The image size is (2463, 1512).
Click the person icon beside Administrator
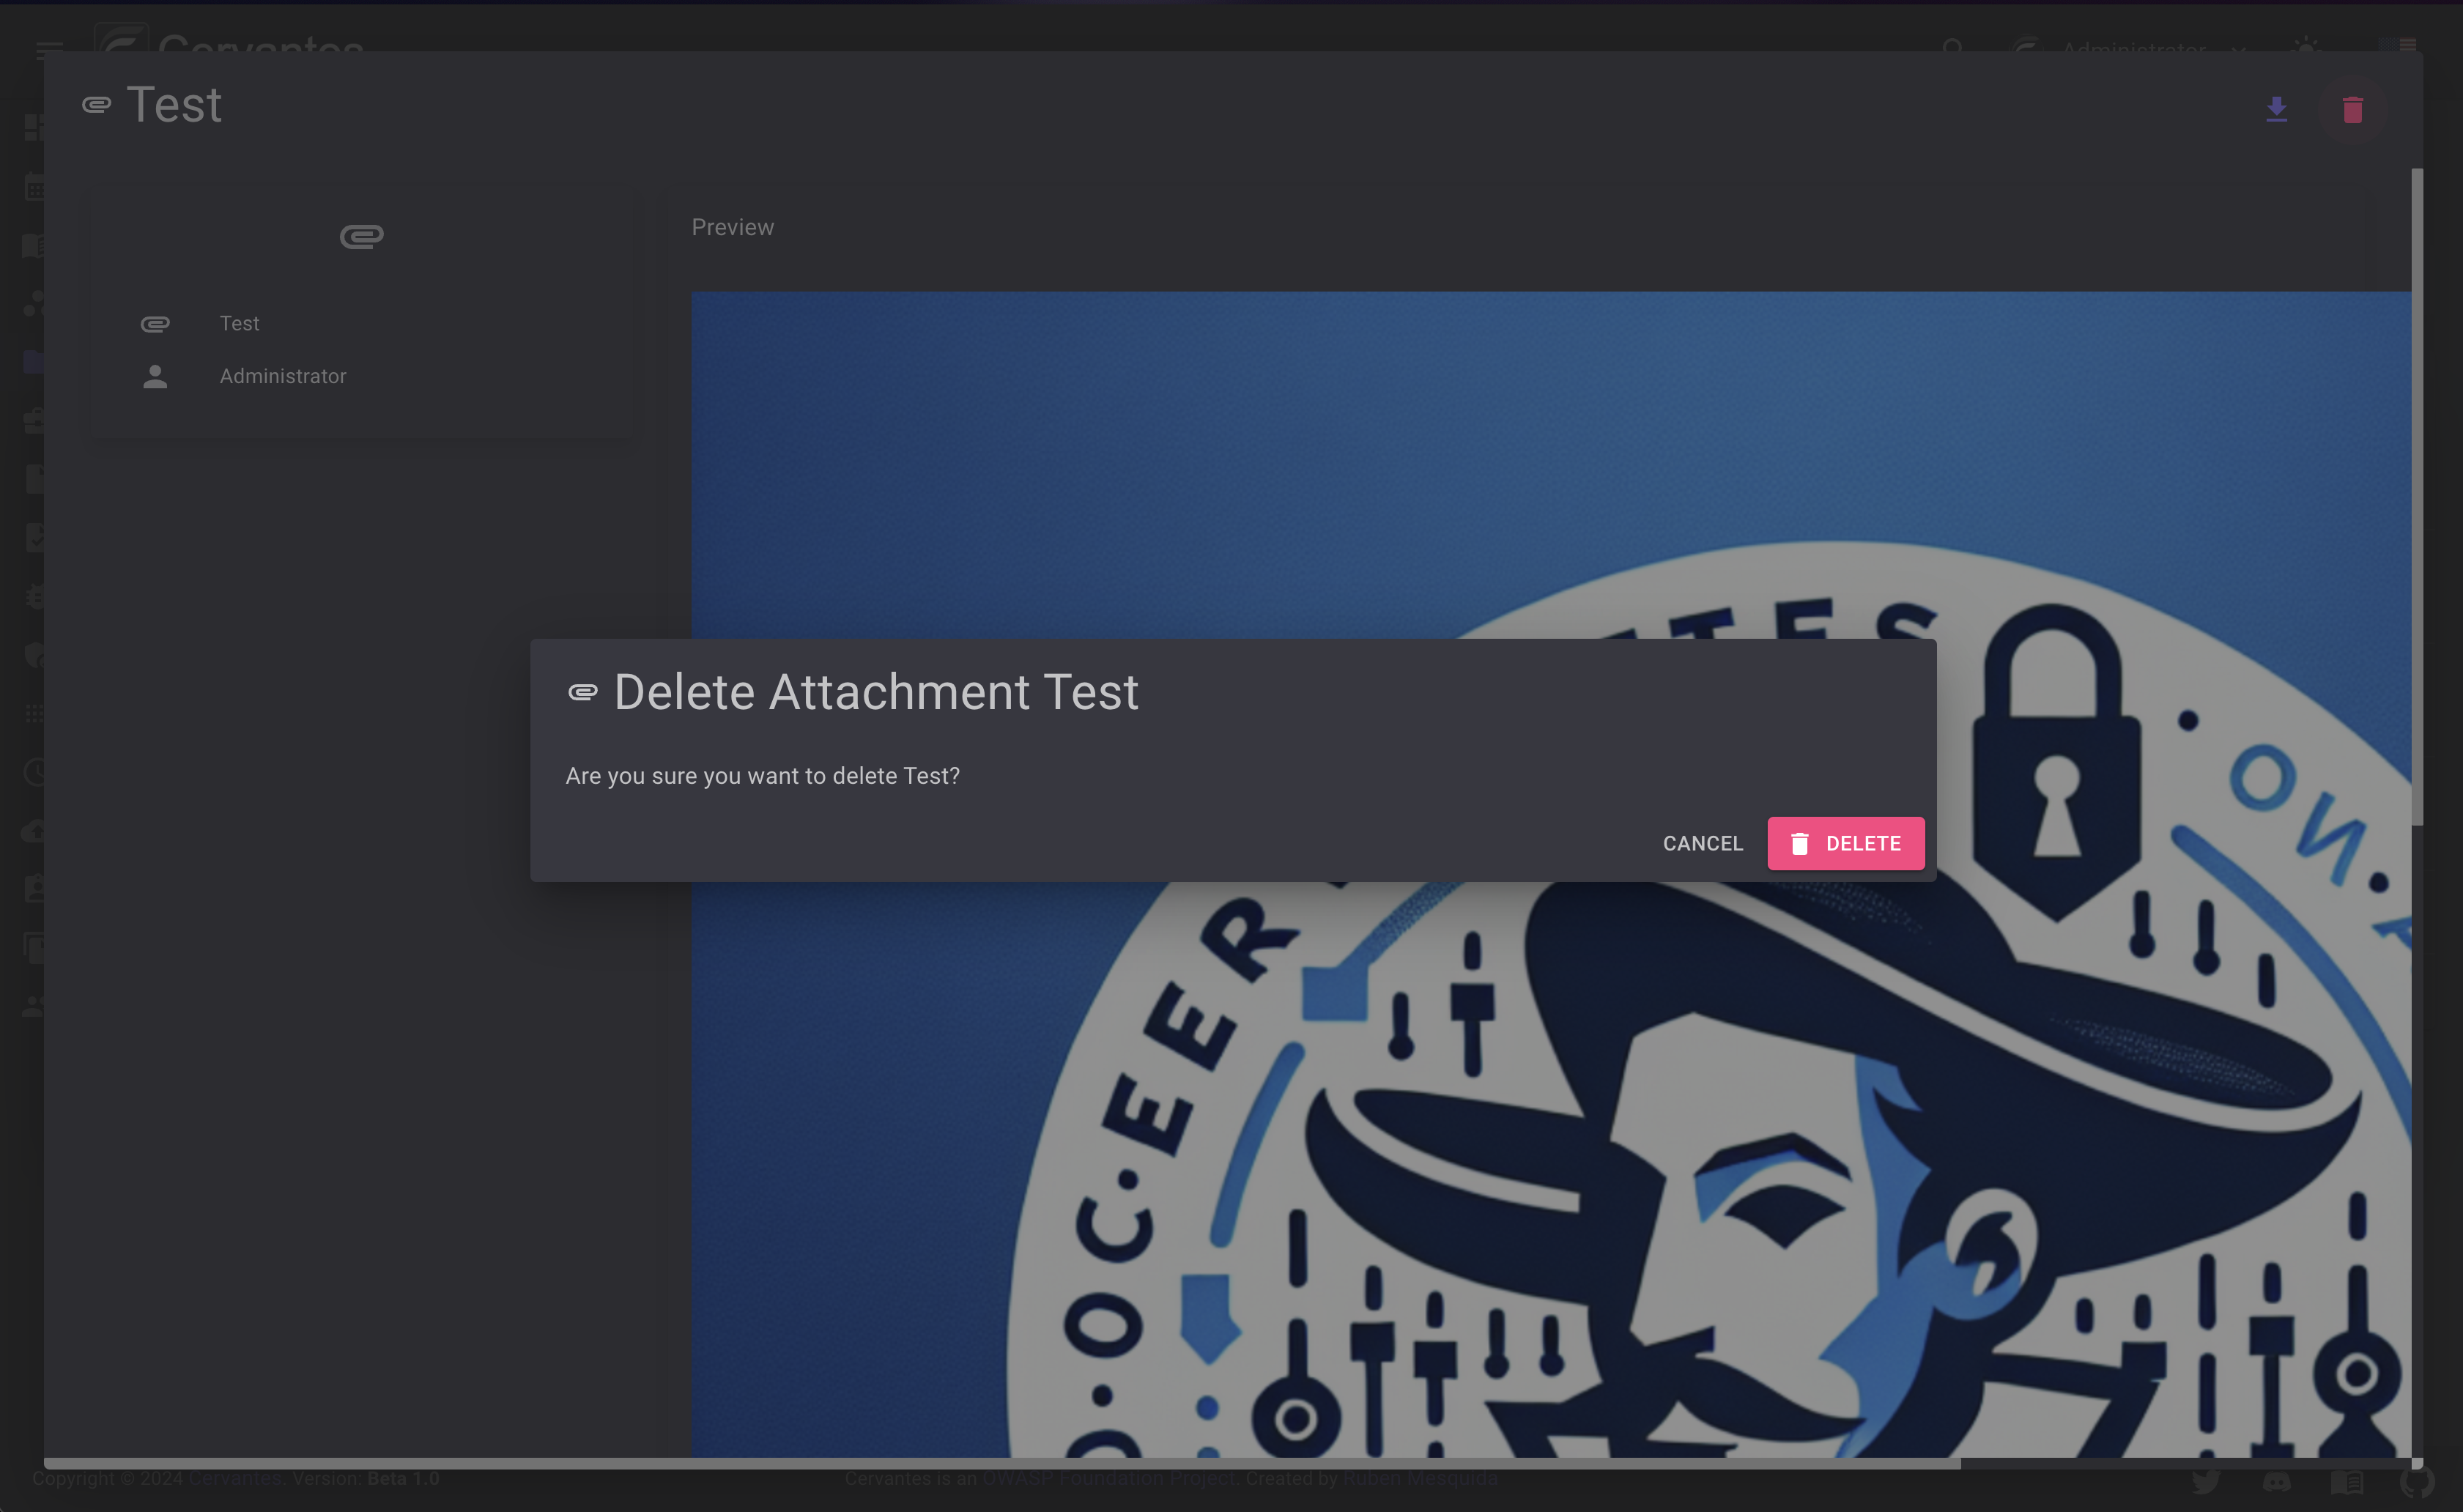tap(155, 376)
